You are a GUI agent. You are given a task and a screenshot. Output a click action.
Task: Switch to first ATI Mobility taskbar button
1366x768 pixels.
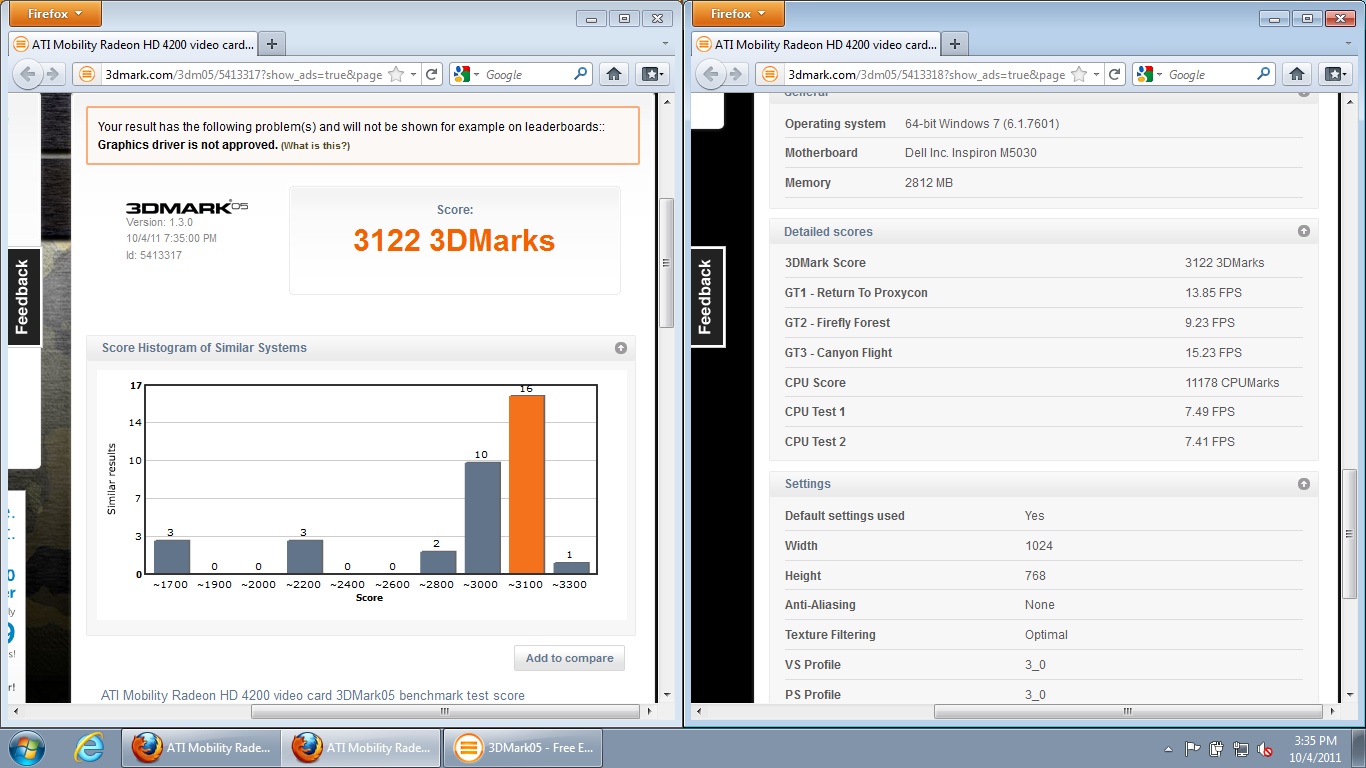click(201, 748)
